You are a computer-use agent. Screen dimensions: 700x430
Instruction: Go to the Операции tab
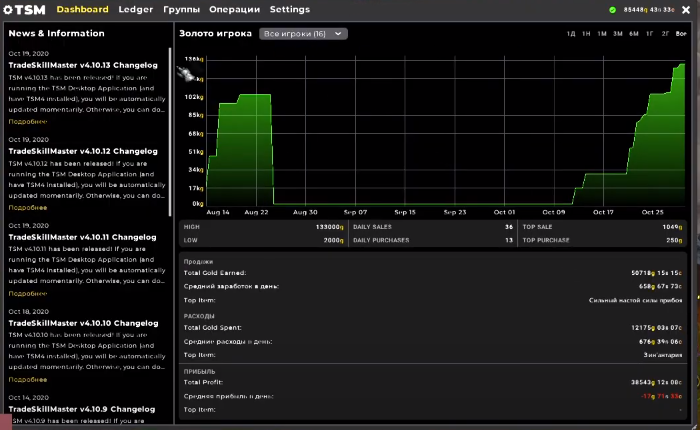point(234,9)
